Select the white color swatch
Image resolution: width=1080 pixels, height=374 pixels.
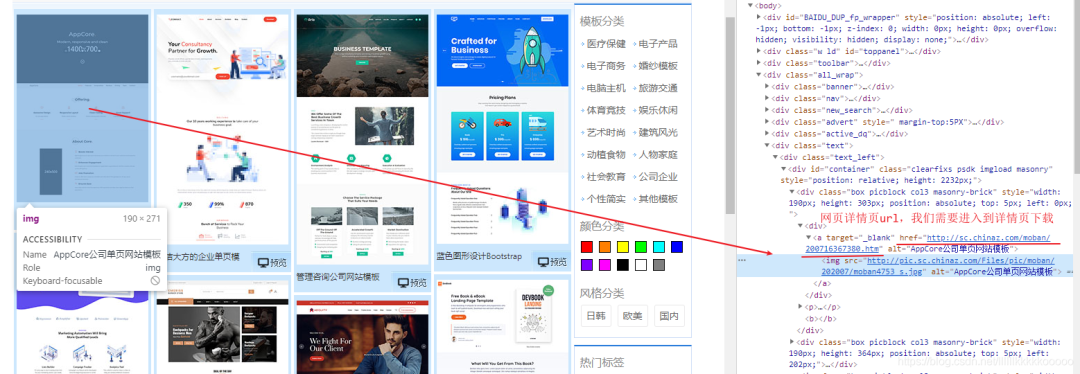641,264
